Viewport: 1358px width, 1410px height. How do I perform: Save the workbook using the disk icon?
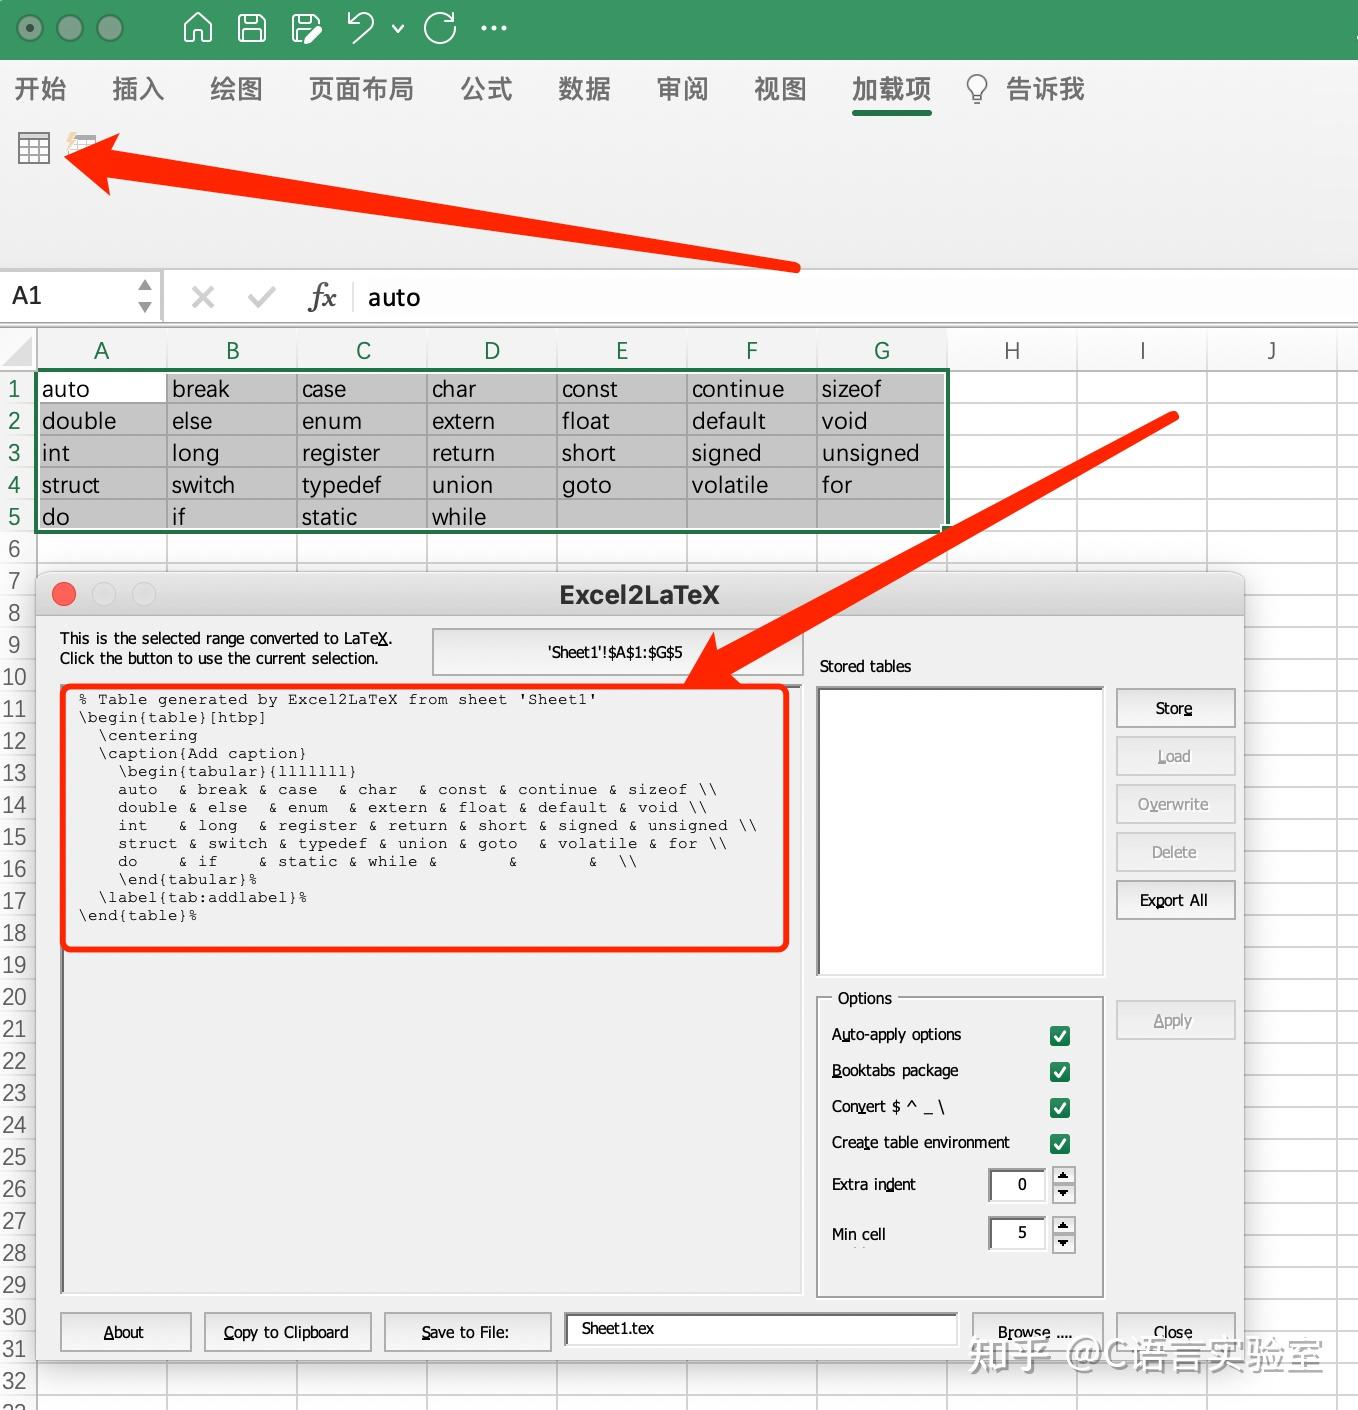tap(251, 28)
